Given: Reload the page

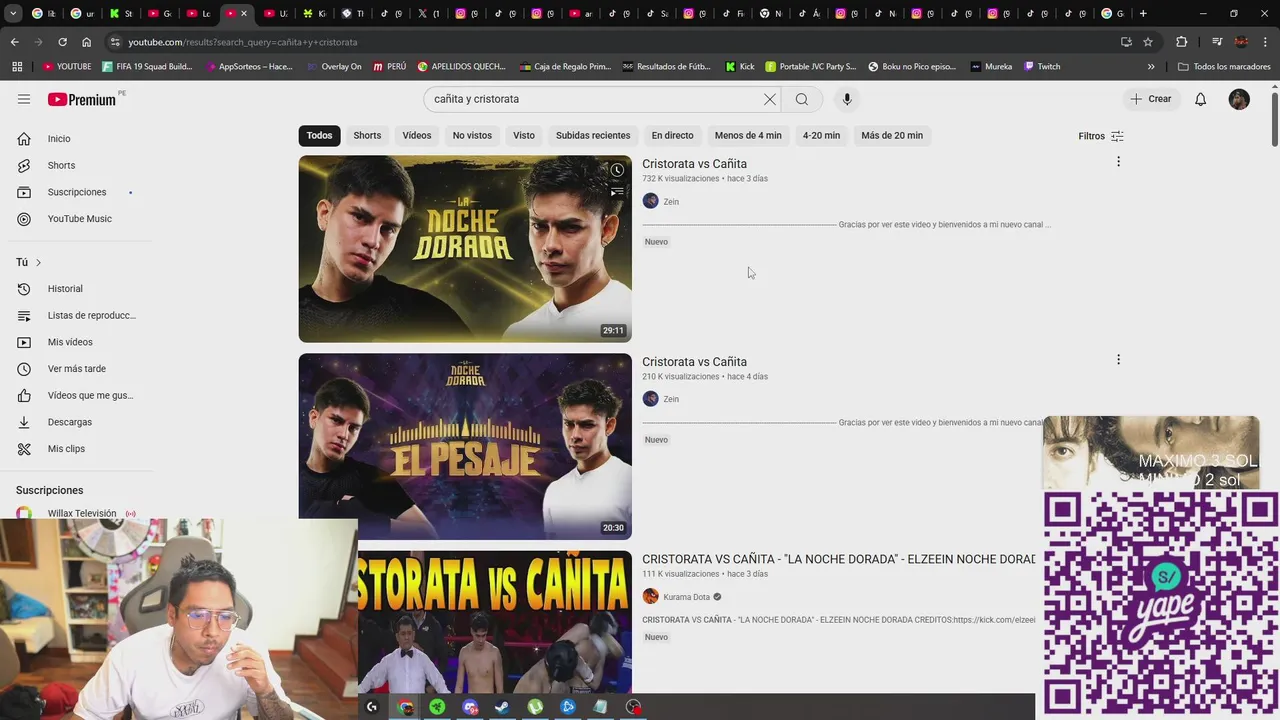Looking at the screenshot, I should 62,42.
